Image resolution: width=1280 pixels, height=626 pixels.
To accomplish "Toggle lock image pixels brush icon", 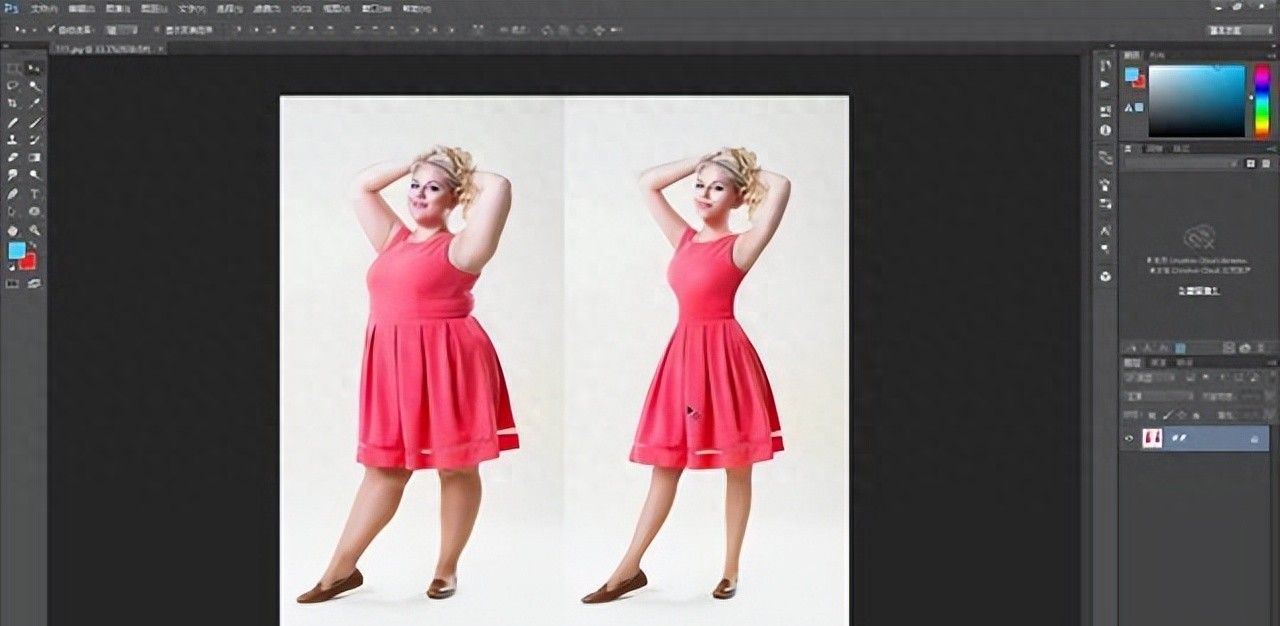I will [x=1168, y=415].
